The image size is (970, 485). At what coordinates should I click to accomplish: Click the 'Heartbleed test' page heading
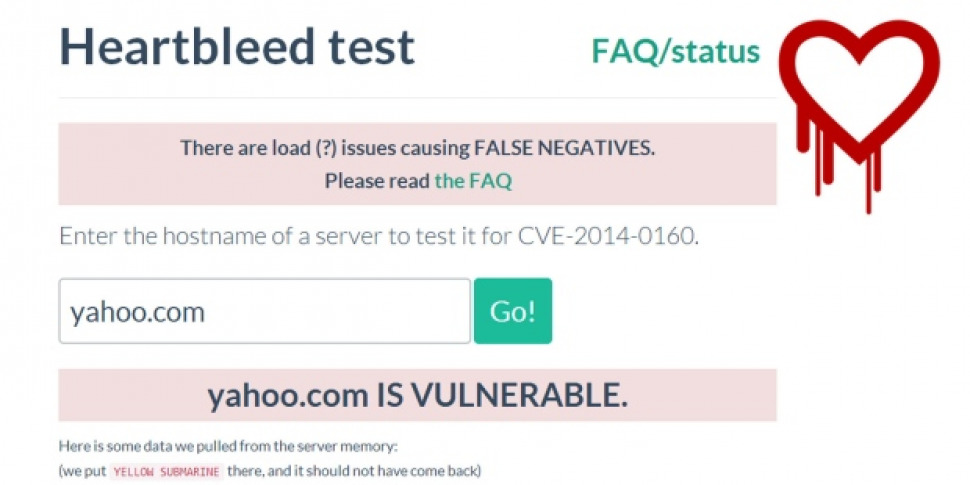tap(237, 46)
